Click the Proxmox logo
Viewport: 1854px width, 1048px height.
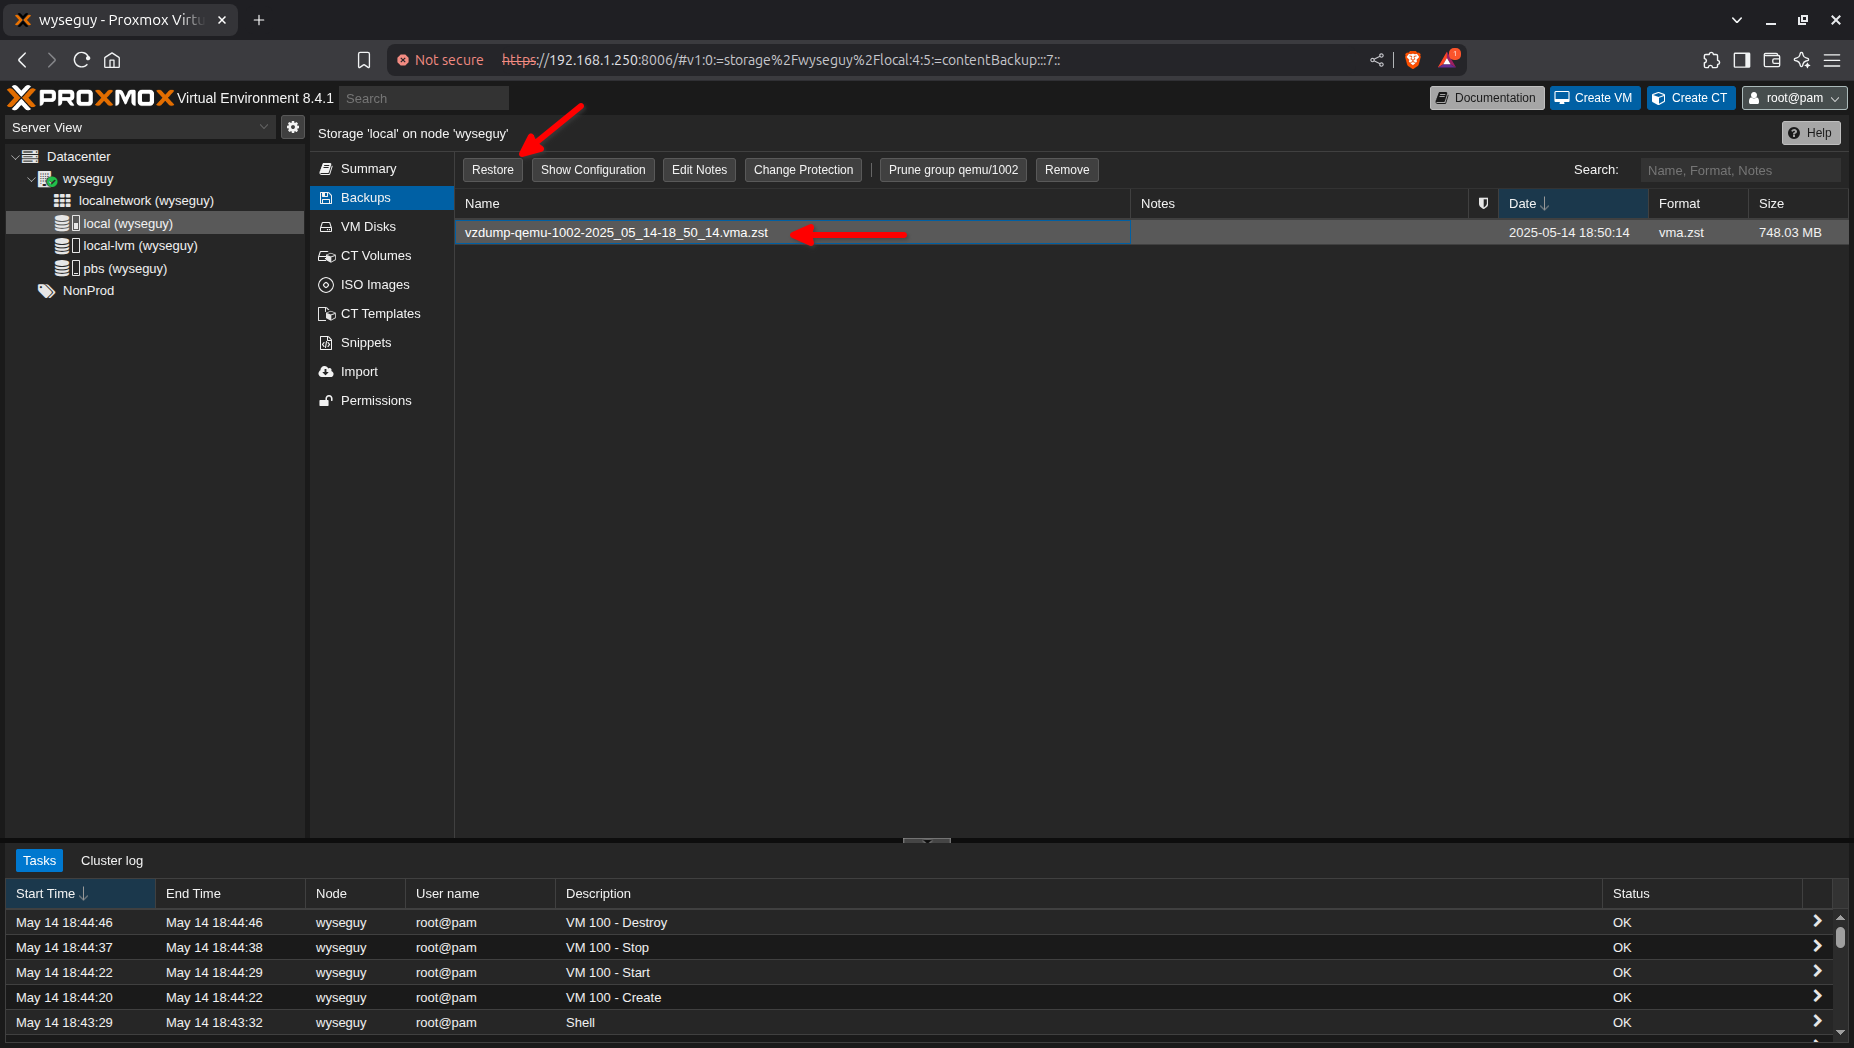point(91,97)
